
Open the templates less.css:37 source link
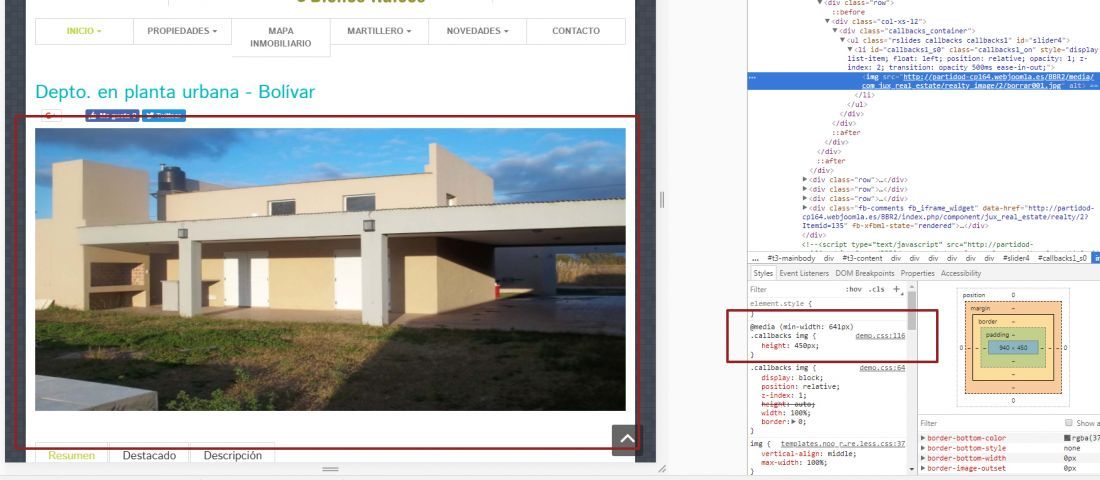pos(843,444)
